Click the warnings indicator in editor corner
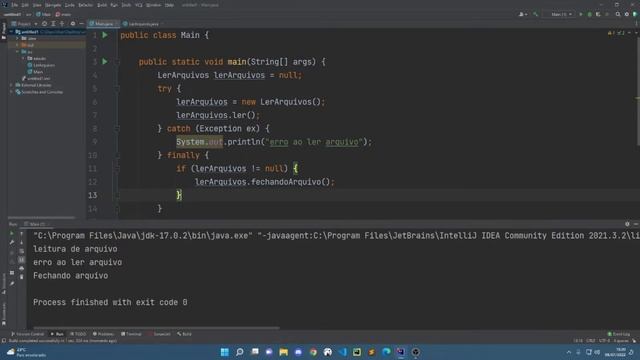640x360 pixels. [x=617, y=33]
